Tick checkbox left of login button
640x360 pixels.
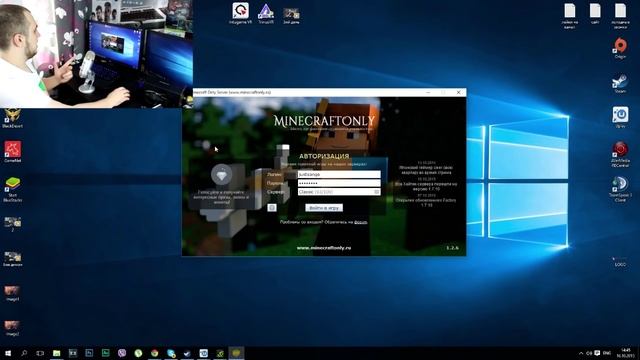pyautogui.click(x=272, y=207)
